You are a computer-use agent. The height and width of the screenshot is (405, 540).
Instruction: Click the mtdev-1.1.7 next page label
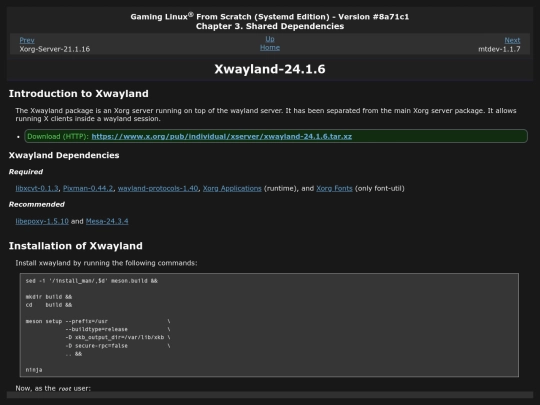[x=499, y=49]
